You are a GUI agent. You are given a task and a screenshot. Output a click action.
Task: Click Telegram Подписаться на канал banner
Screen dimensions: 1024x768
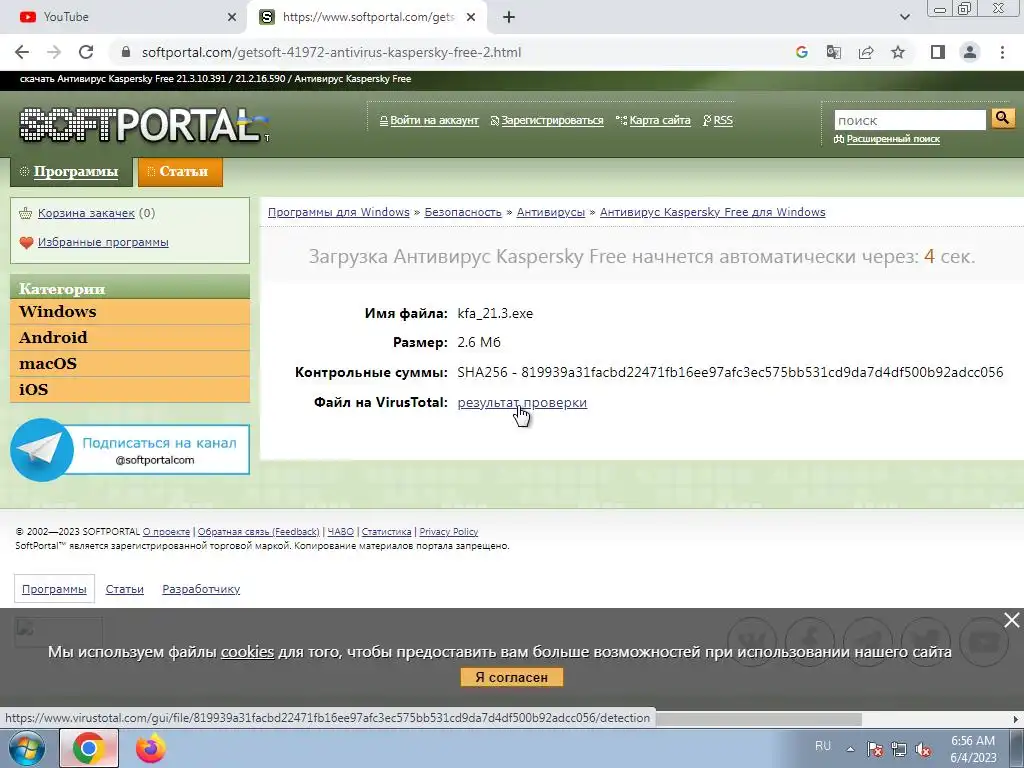point(130,450)
